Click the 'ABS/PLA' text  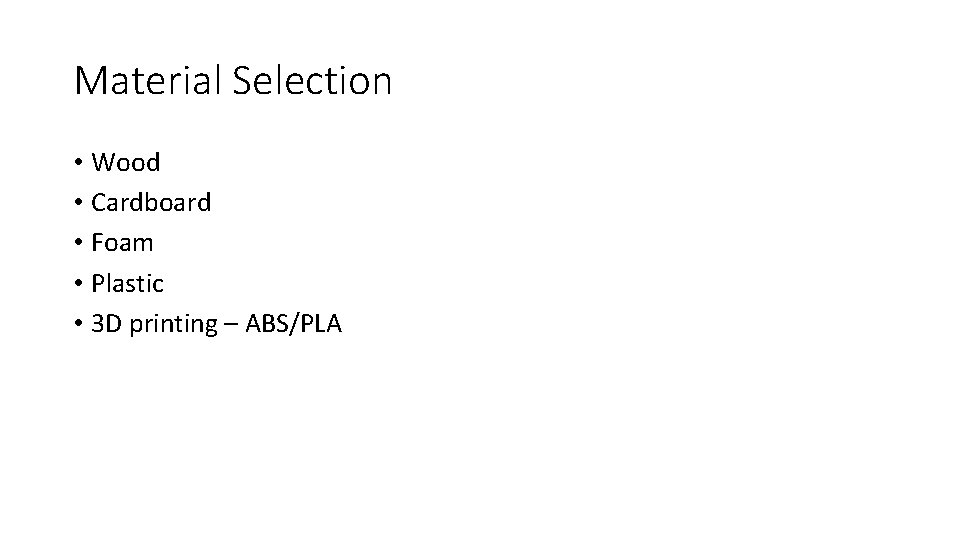click(x=293, y=324)
